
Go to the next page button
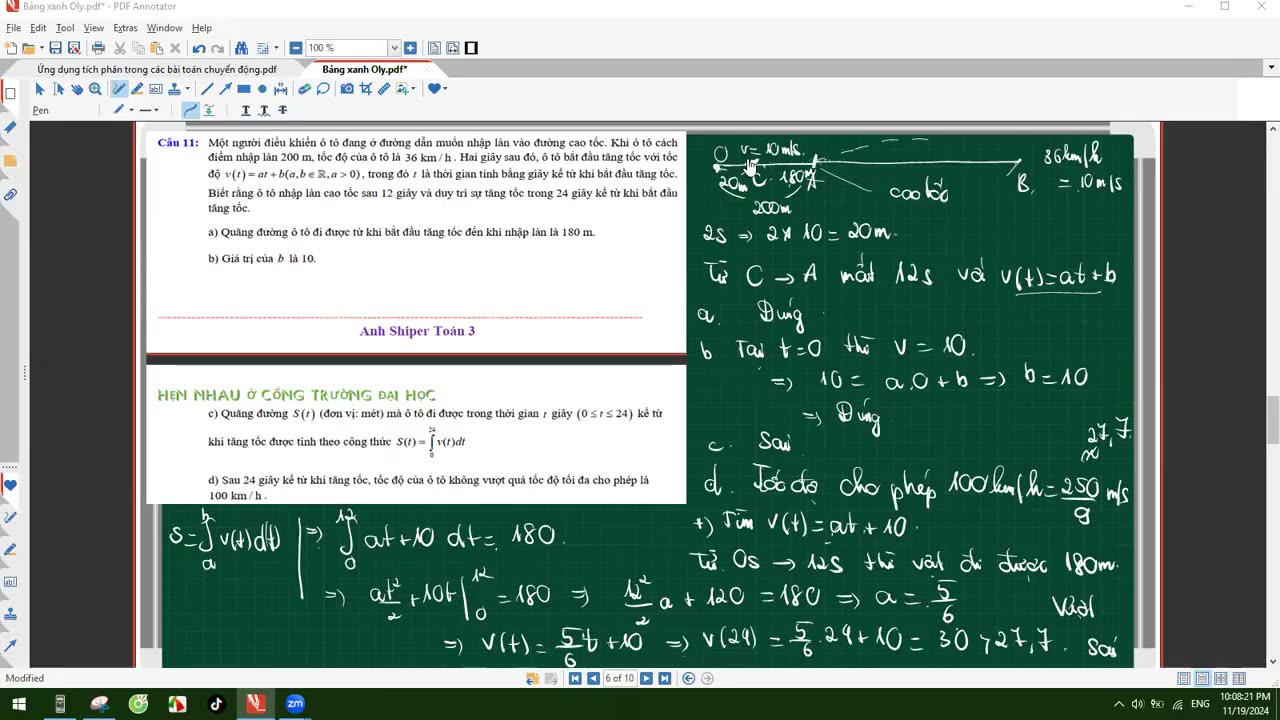(646, 678)
